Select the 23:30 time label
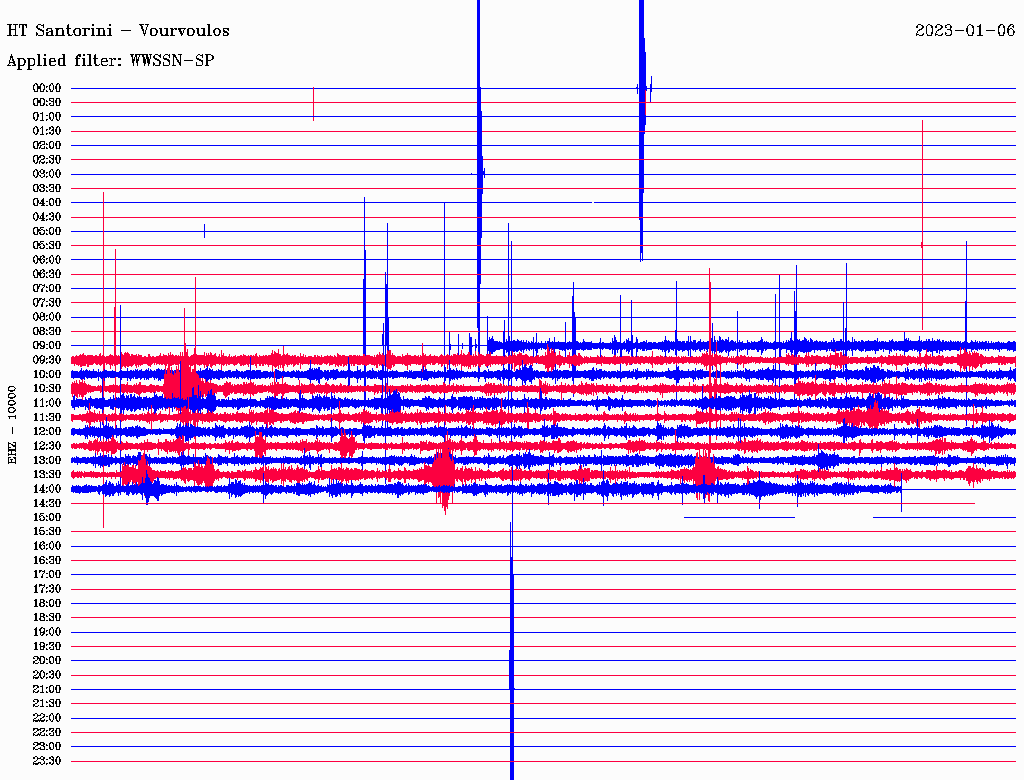The image size is (1024, 780). pyautogui.click(x=46, y=761)
